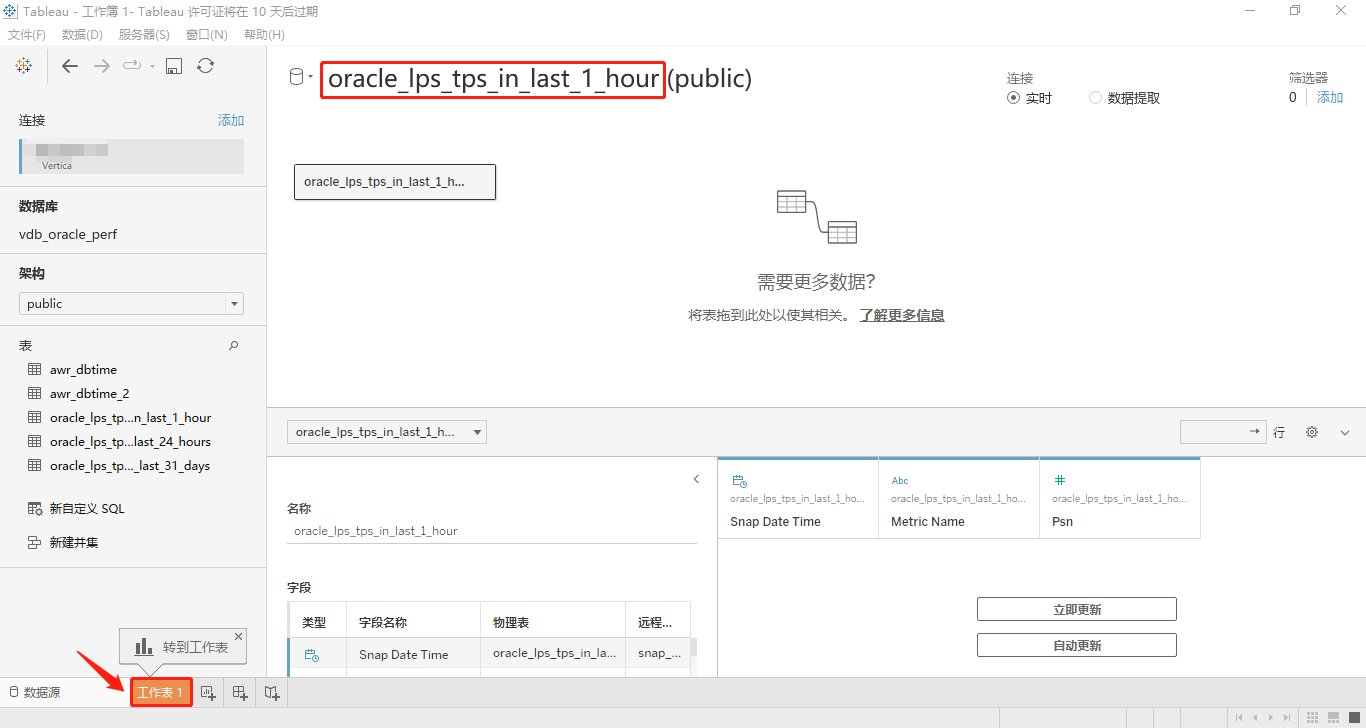
Task: Go to next sheet arrow
Action: click(x=1271, y=717)
